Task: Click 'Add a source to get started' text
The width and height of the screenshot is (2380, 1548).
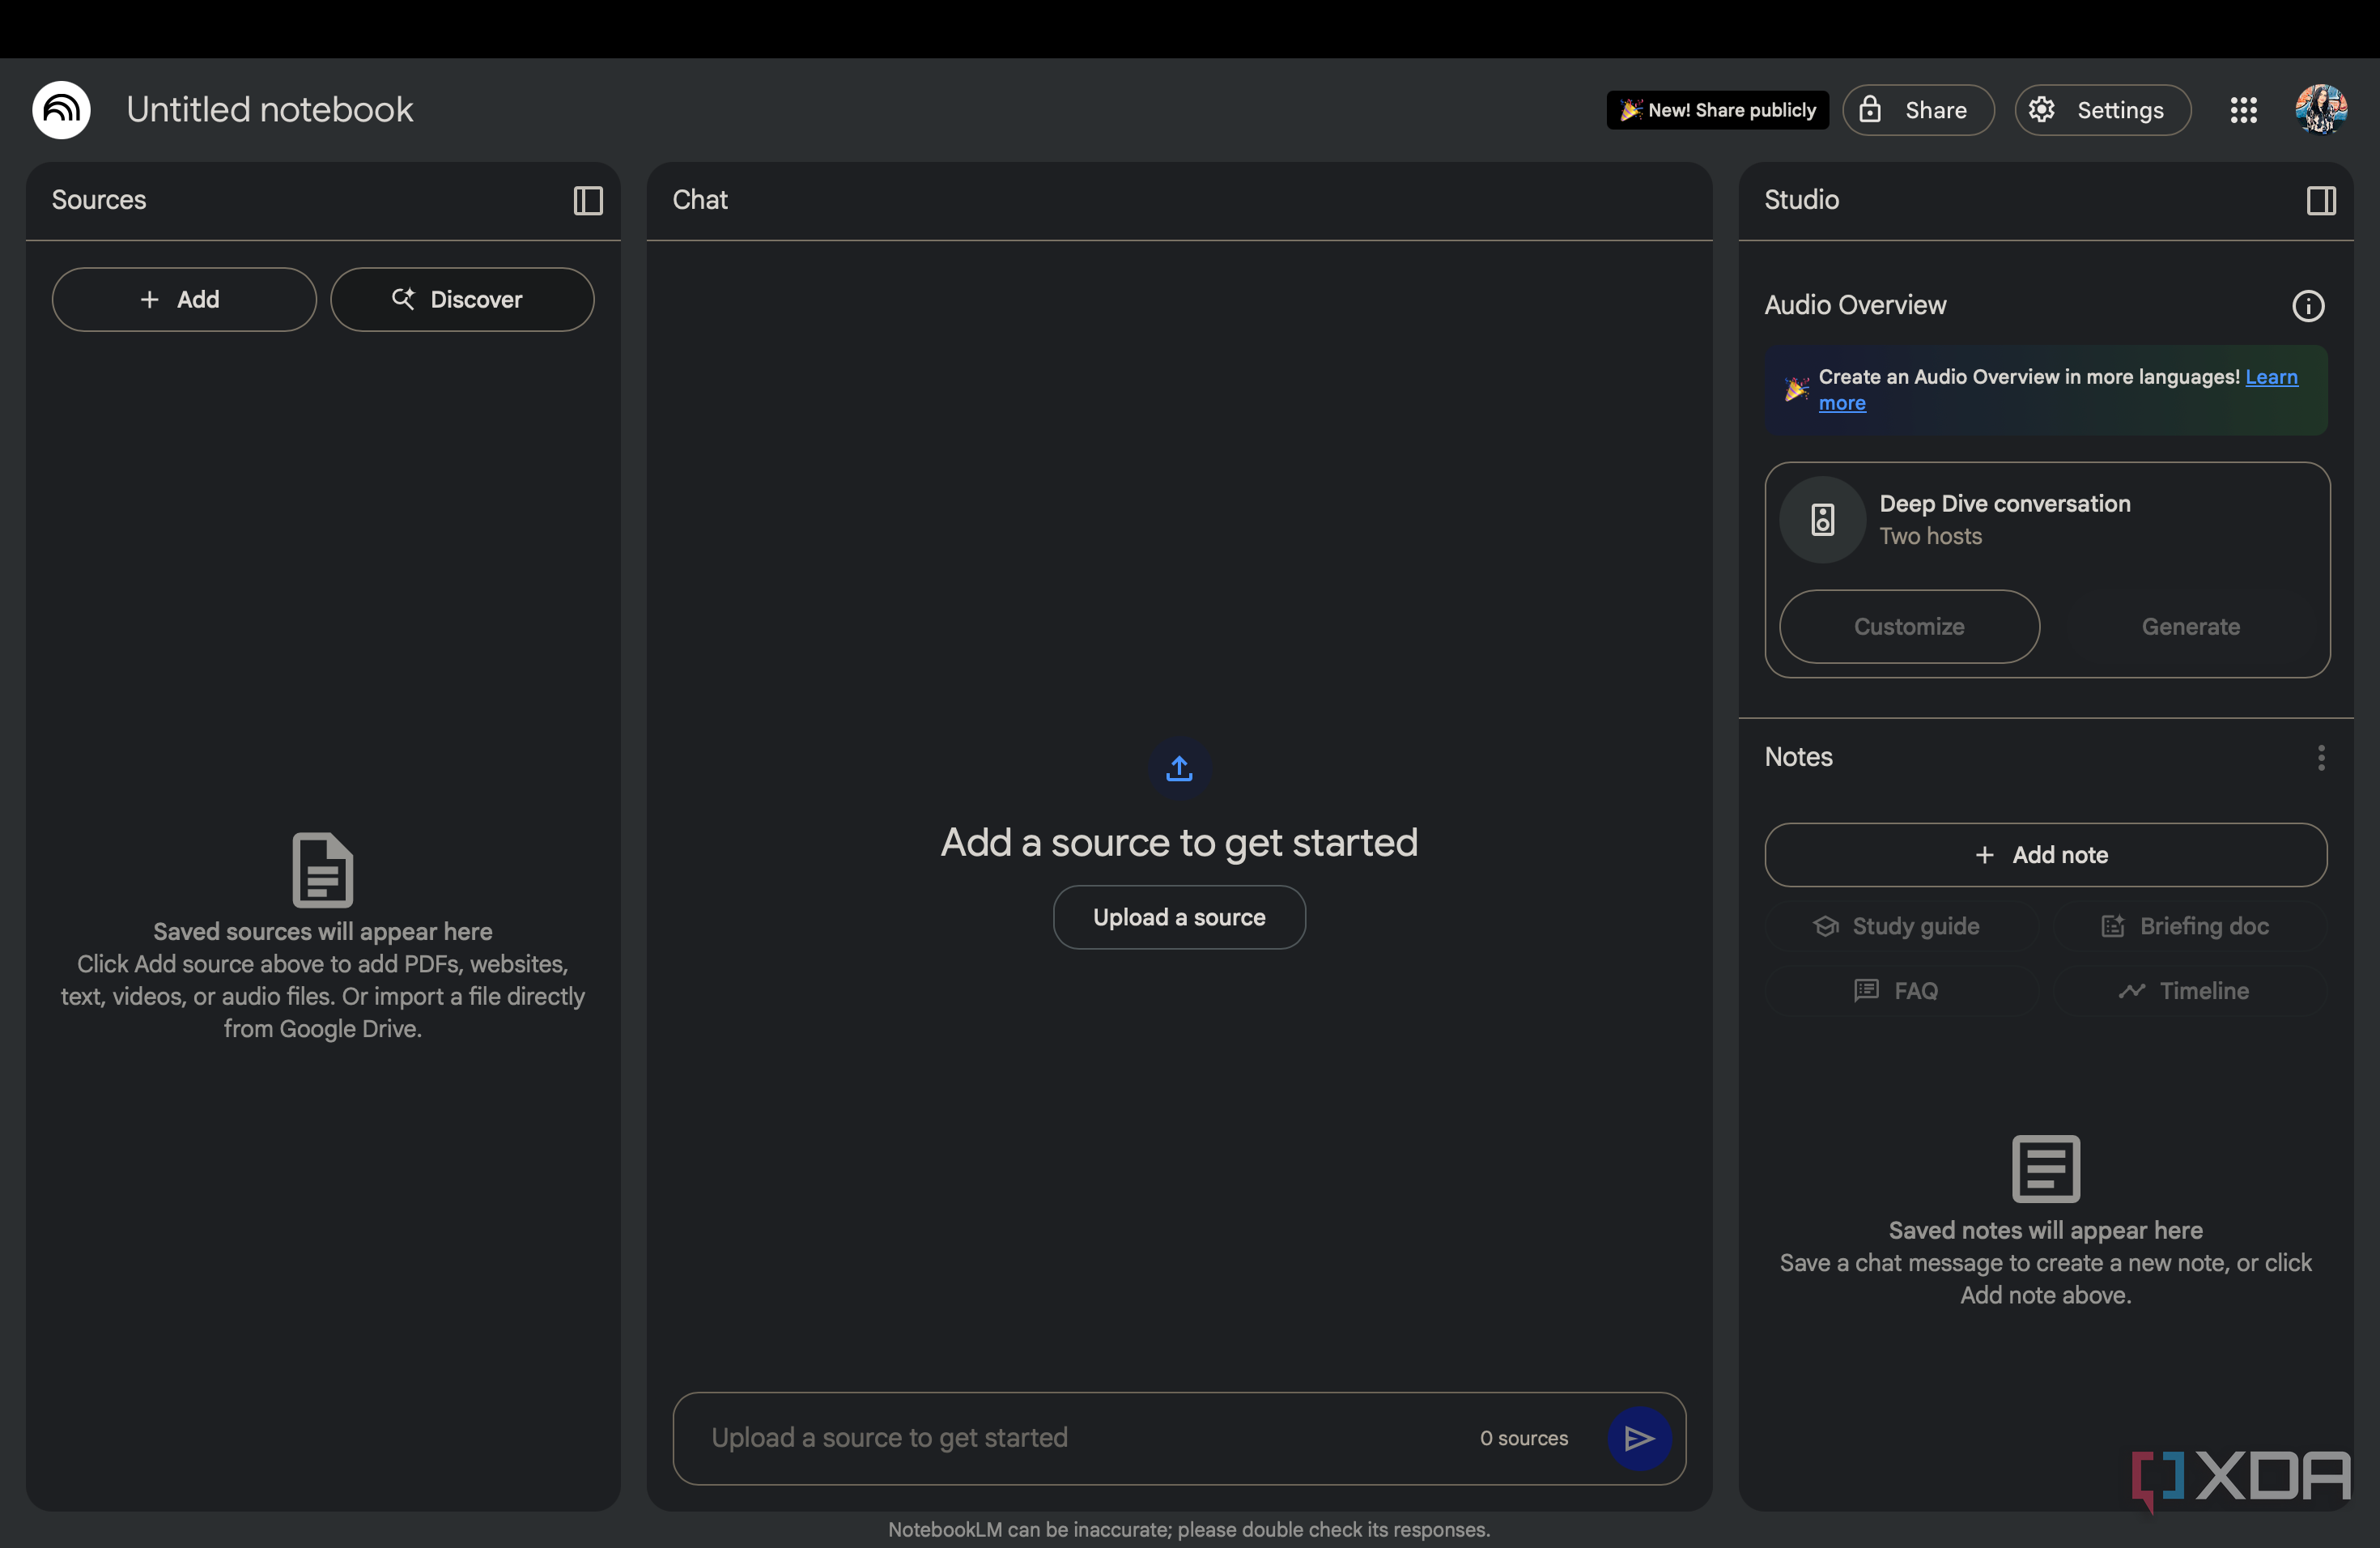Action: click(x=1179, y=843)
